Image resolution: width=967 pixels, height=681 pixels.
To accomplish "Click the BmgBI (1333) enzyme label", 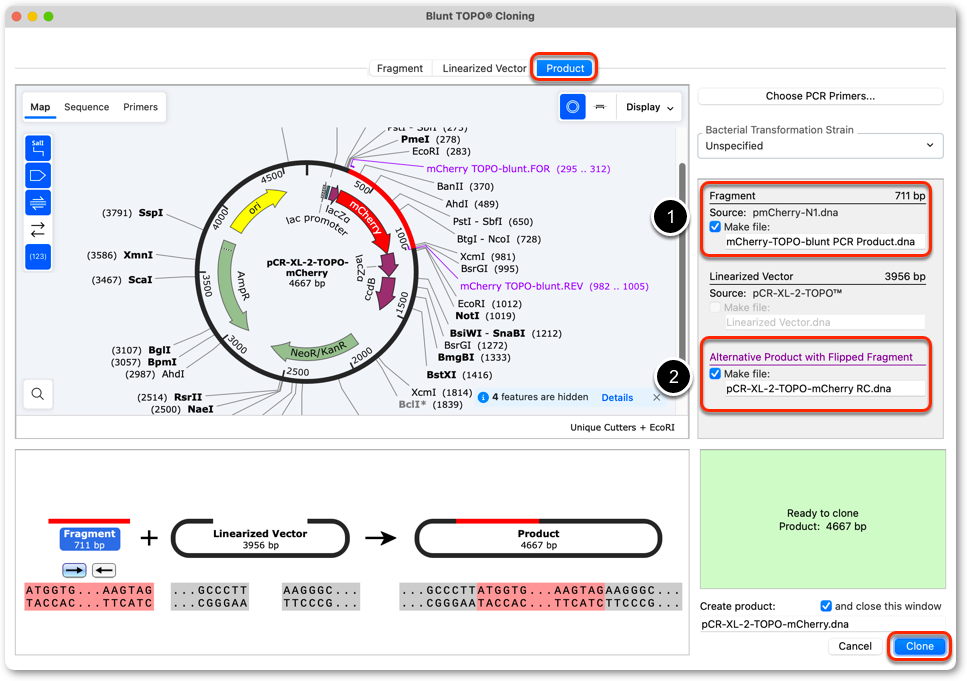I will [474, 358].
